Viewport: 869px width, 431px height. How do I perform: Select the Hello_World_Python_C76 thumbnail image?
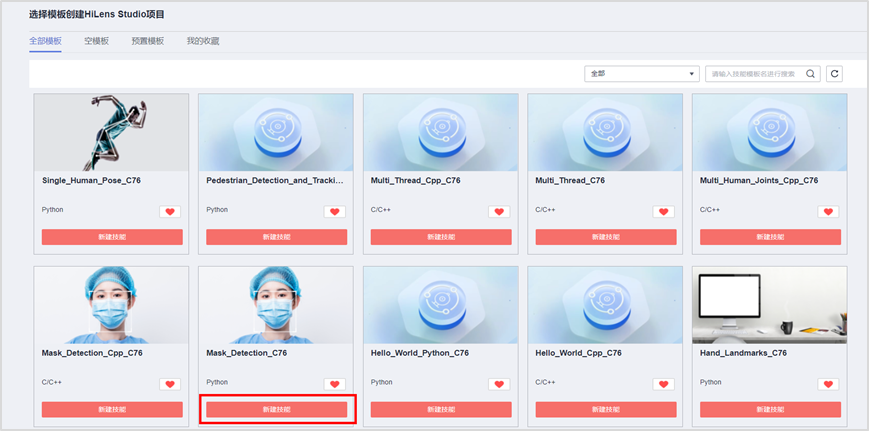[441, 305]
